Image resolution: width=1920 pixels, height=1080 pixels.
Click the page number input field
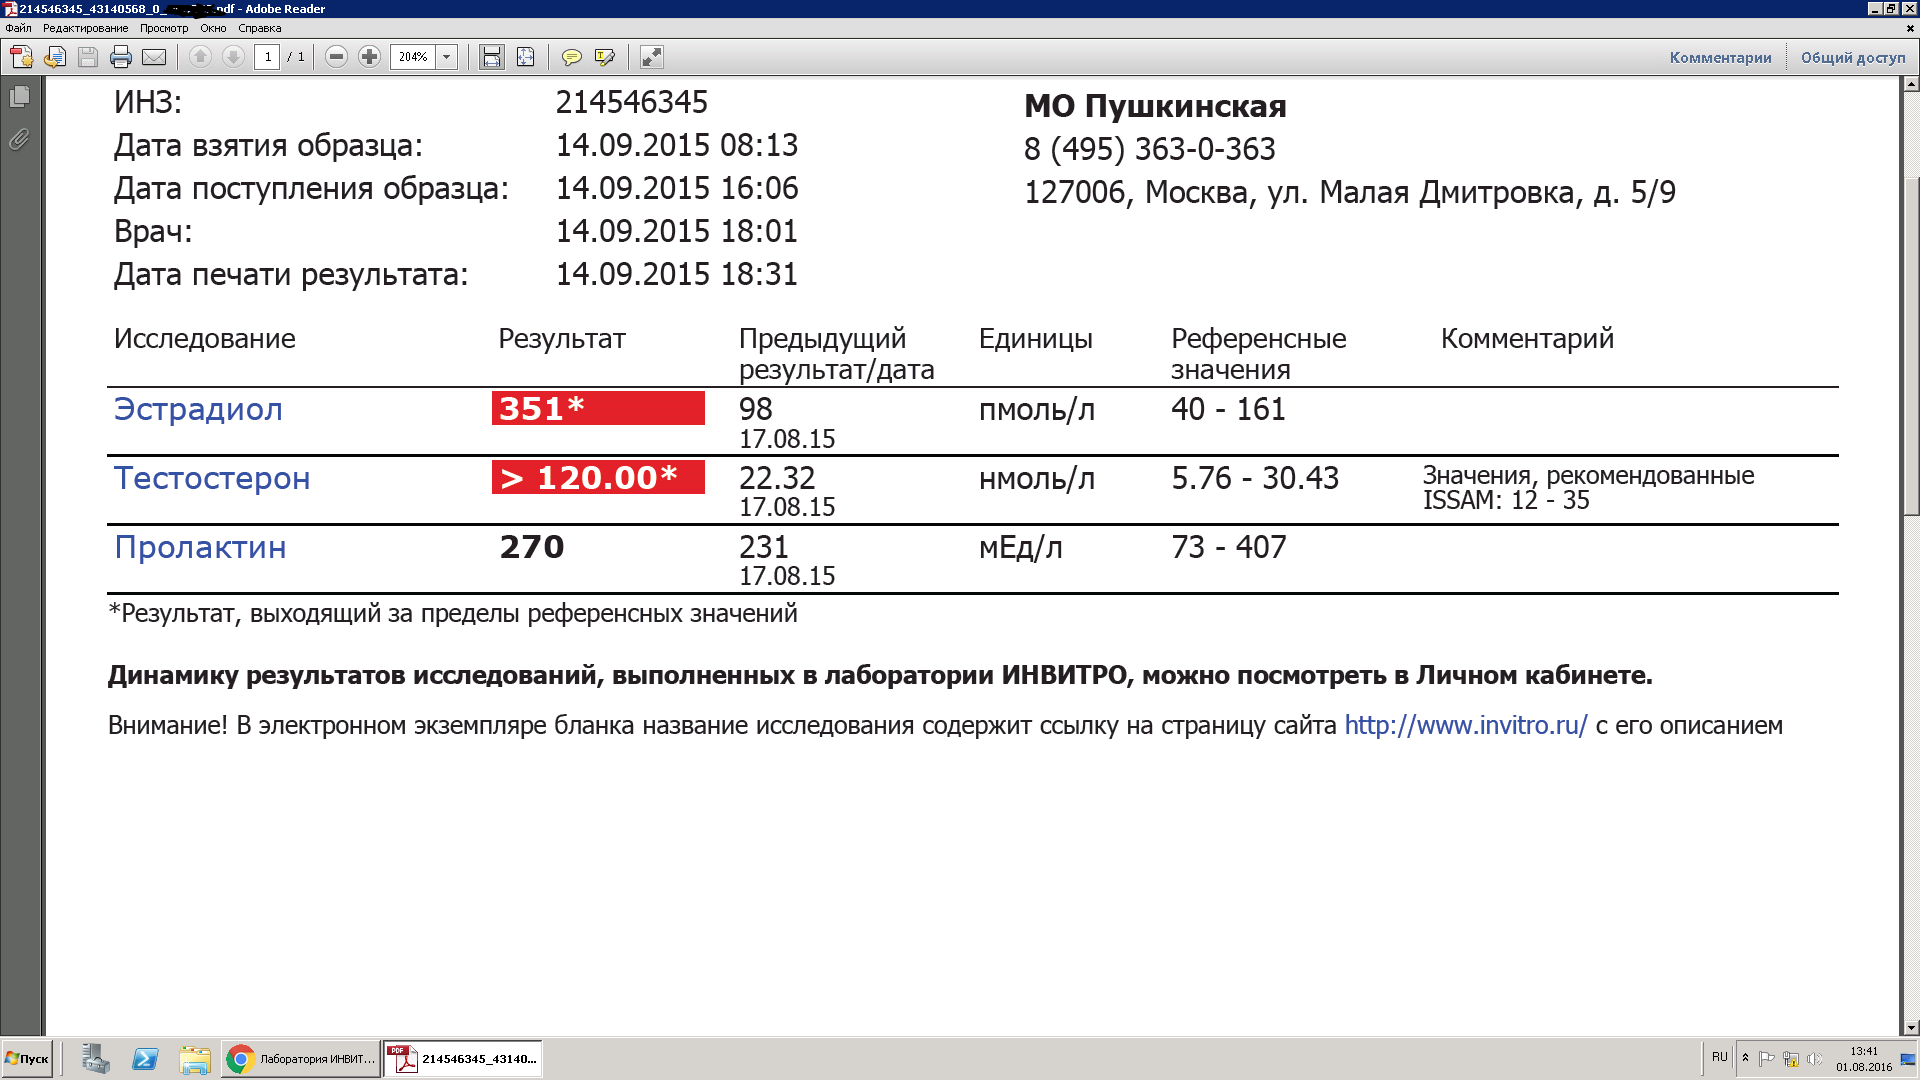tap(267, 57)
